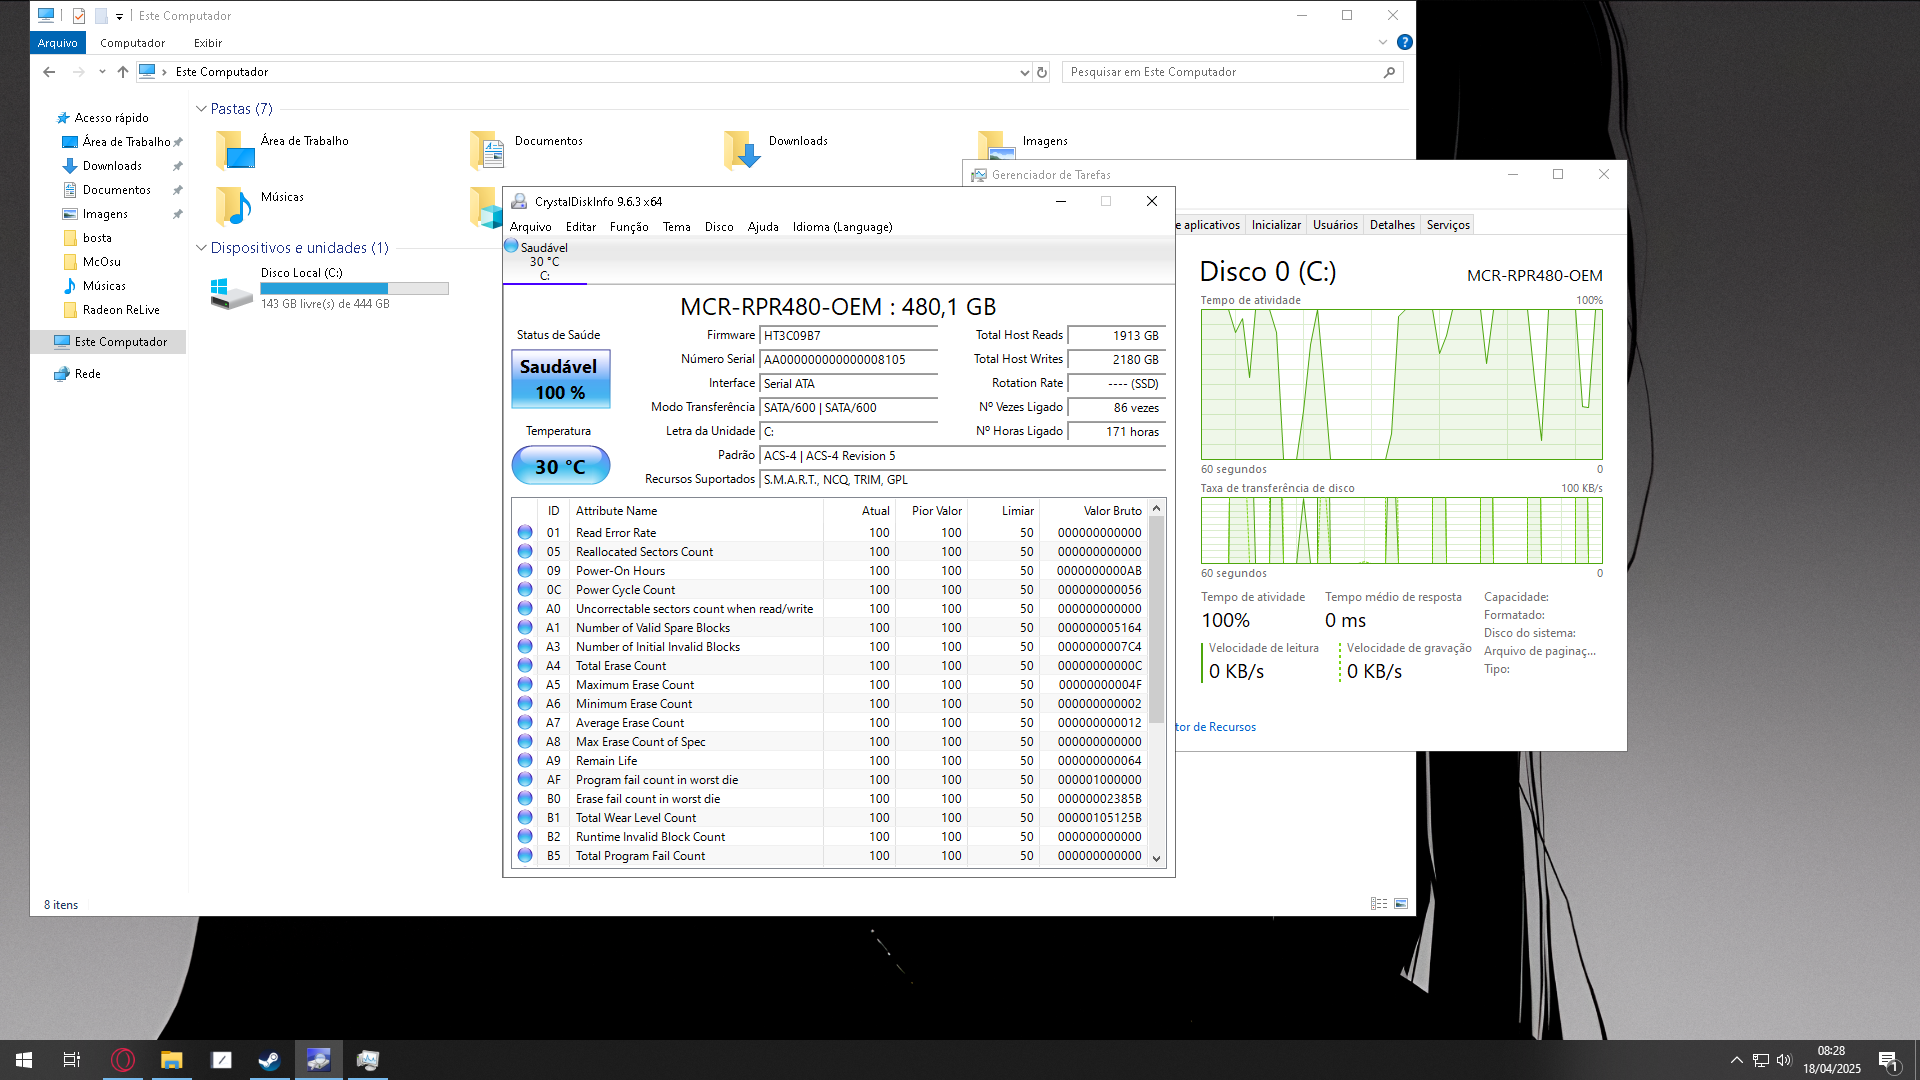
Task: Switch to Serviços tab in Task Manager
Action: point(1448,225)
